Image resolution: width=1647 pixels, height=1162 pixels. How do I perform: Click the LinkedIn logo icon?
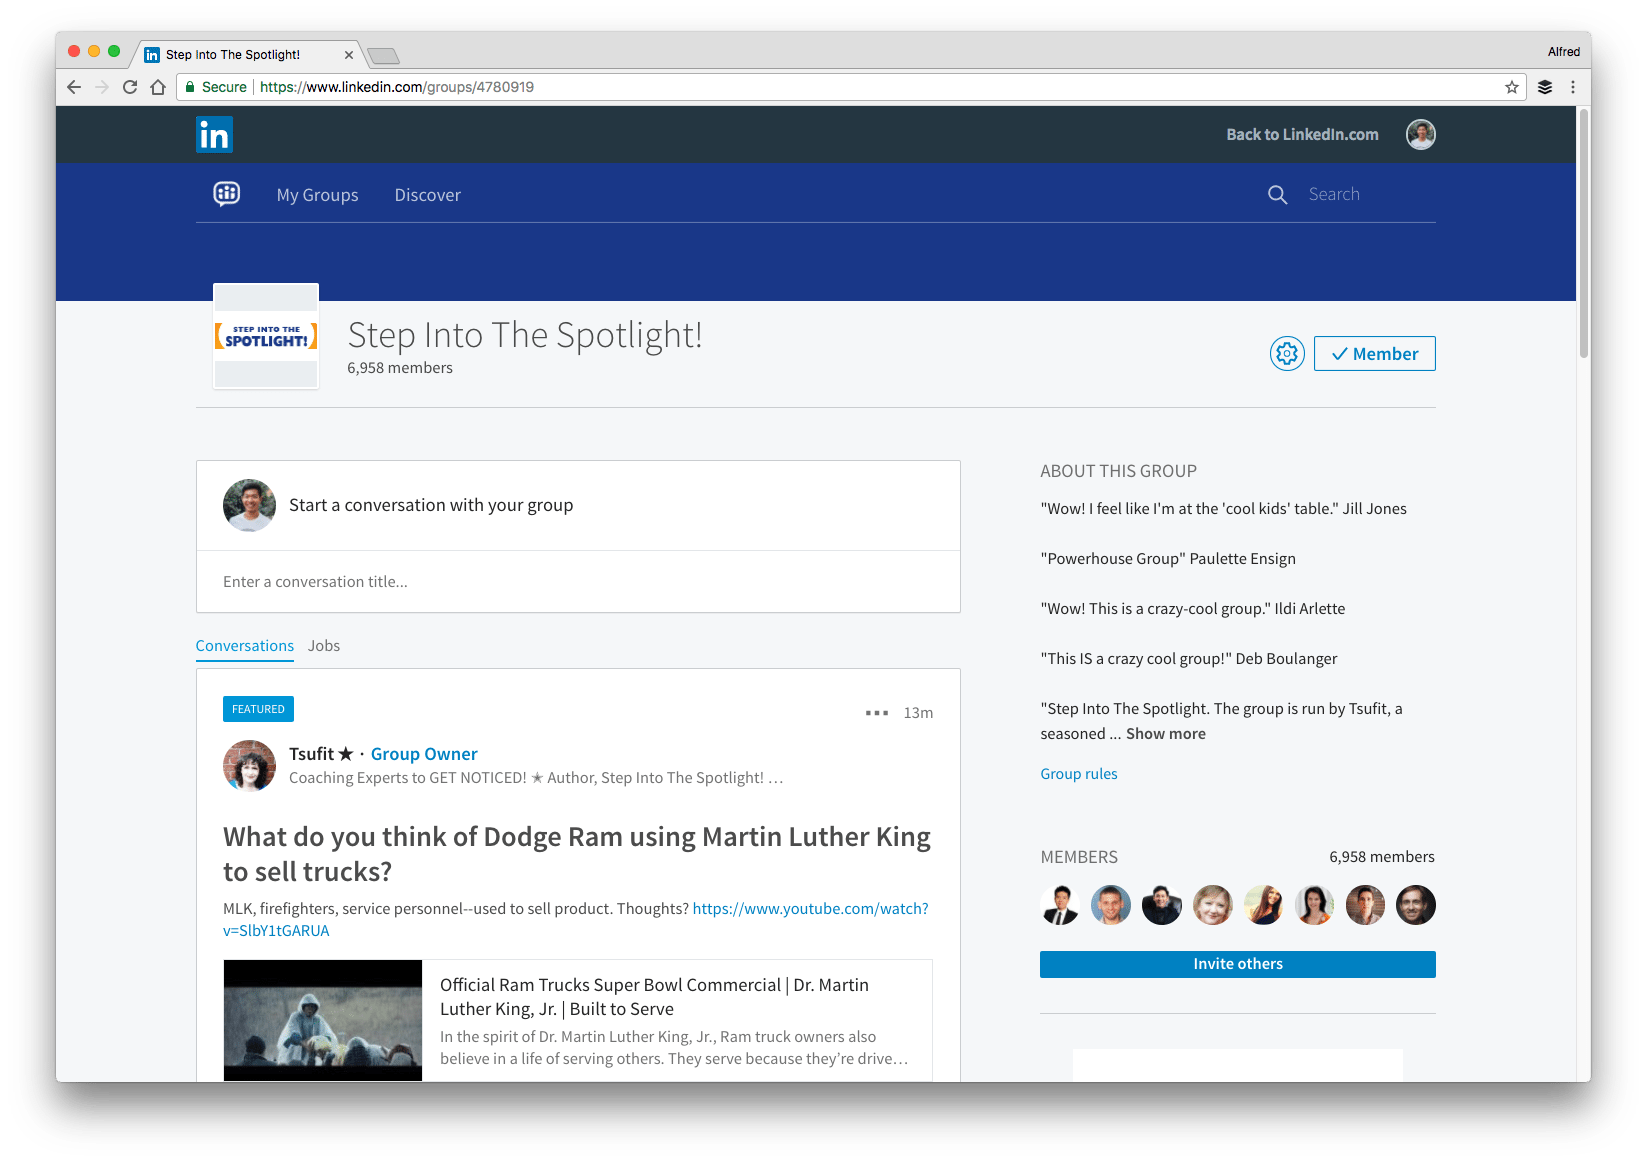pyautogui.click(x=214, y=135)
